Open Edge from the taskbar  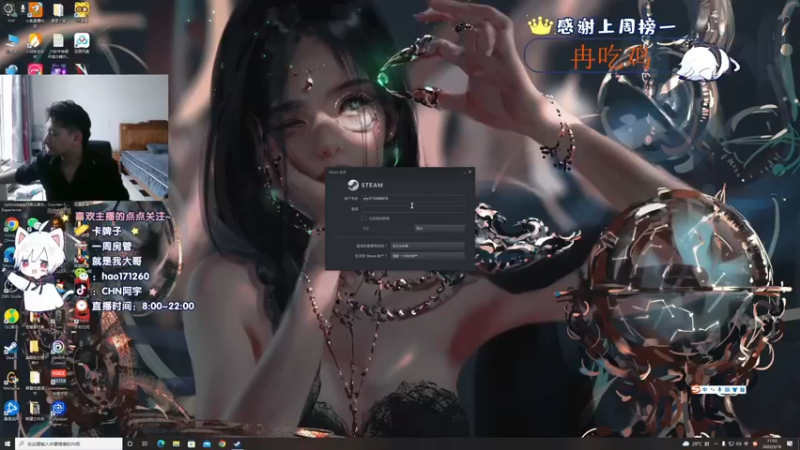161,444
